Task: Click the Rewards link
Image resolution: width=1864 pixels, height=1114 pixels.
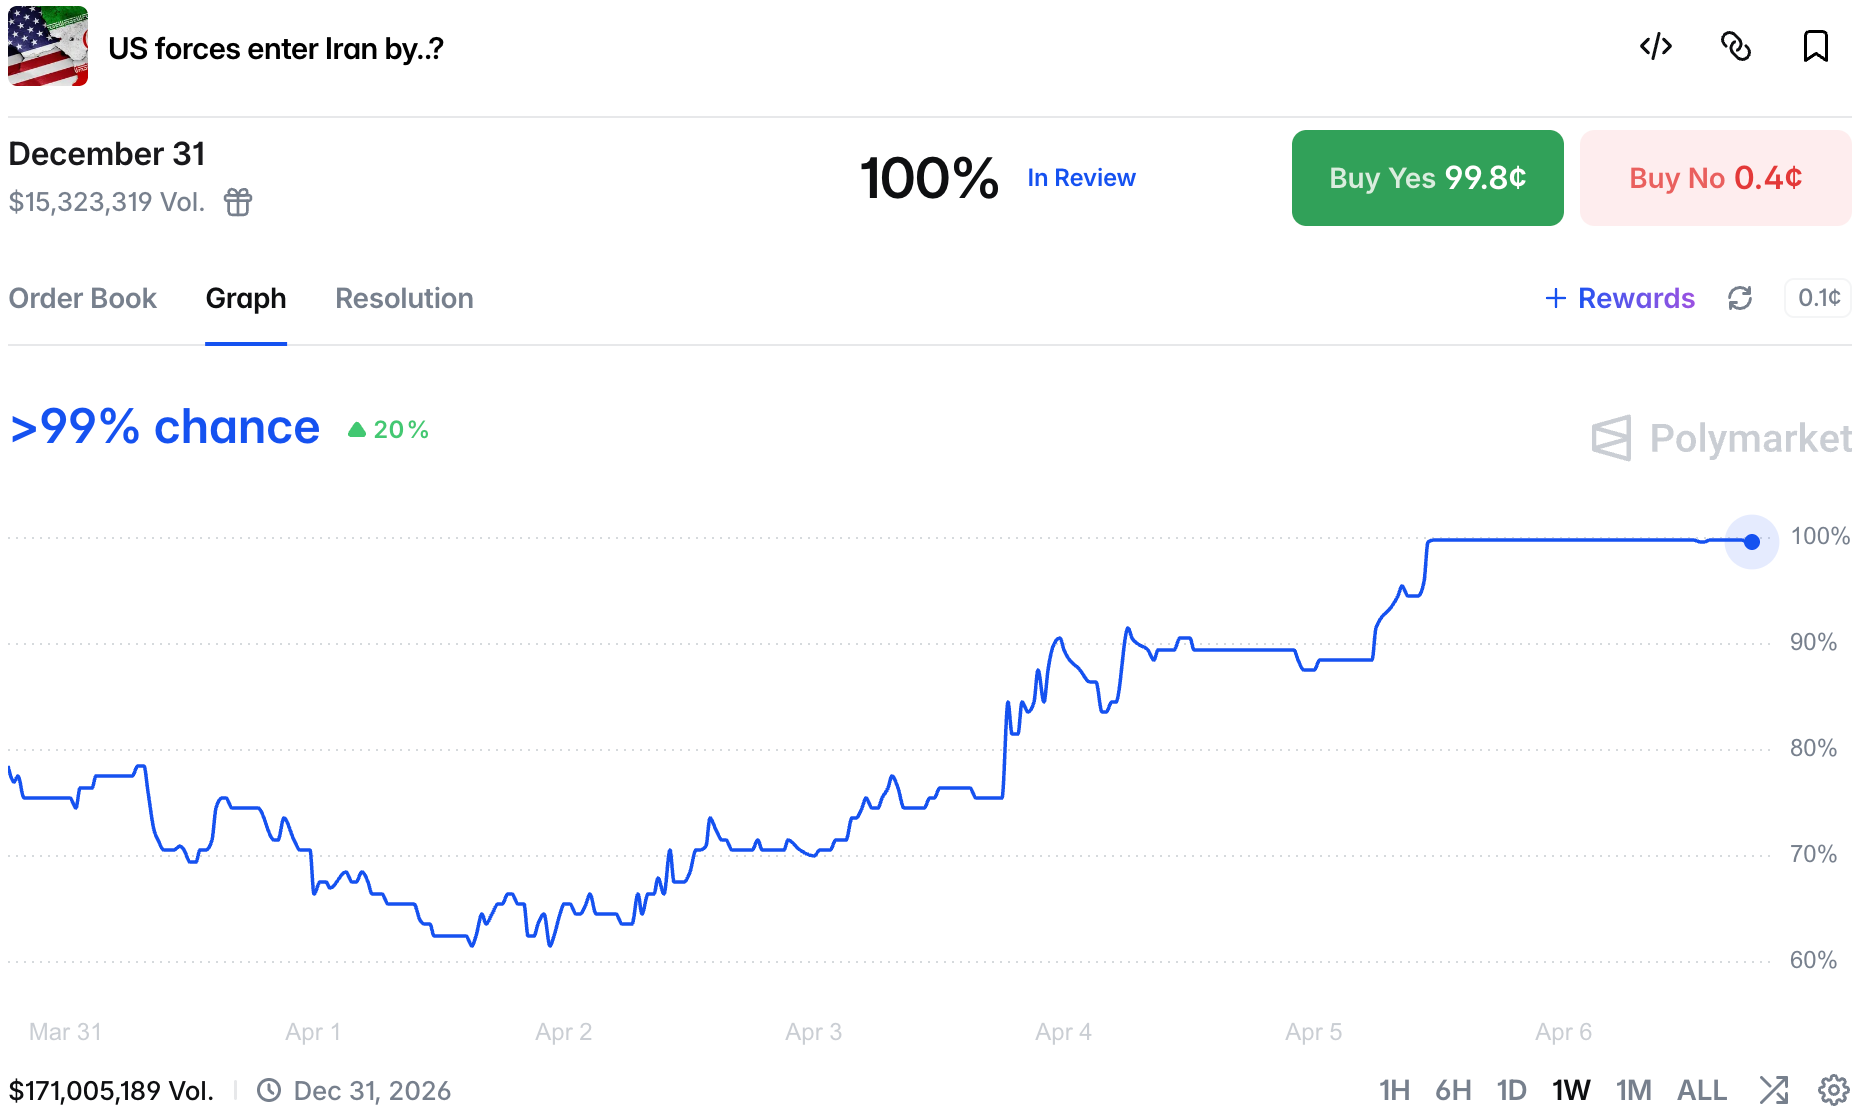Action: [1620, 298]
